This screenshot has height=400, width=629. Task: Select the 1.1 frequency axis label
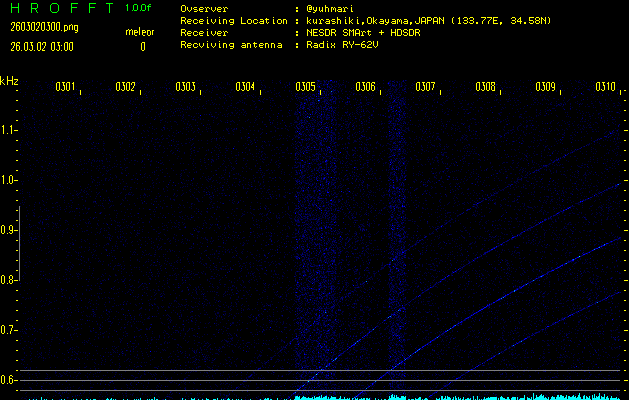tap(9, 130)
